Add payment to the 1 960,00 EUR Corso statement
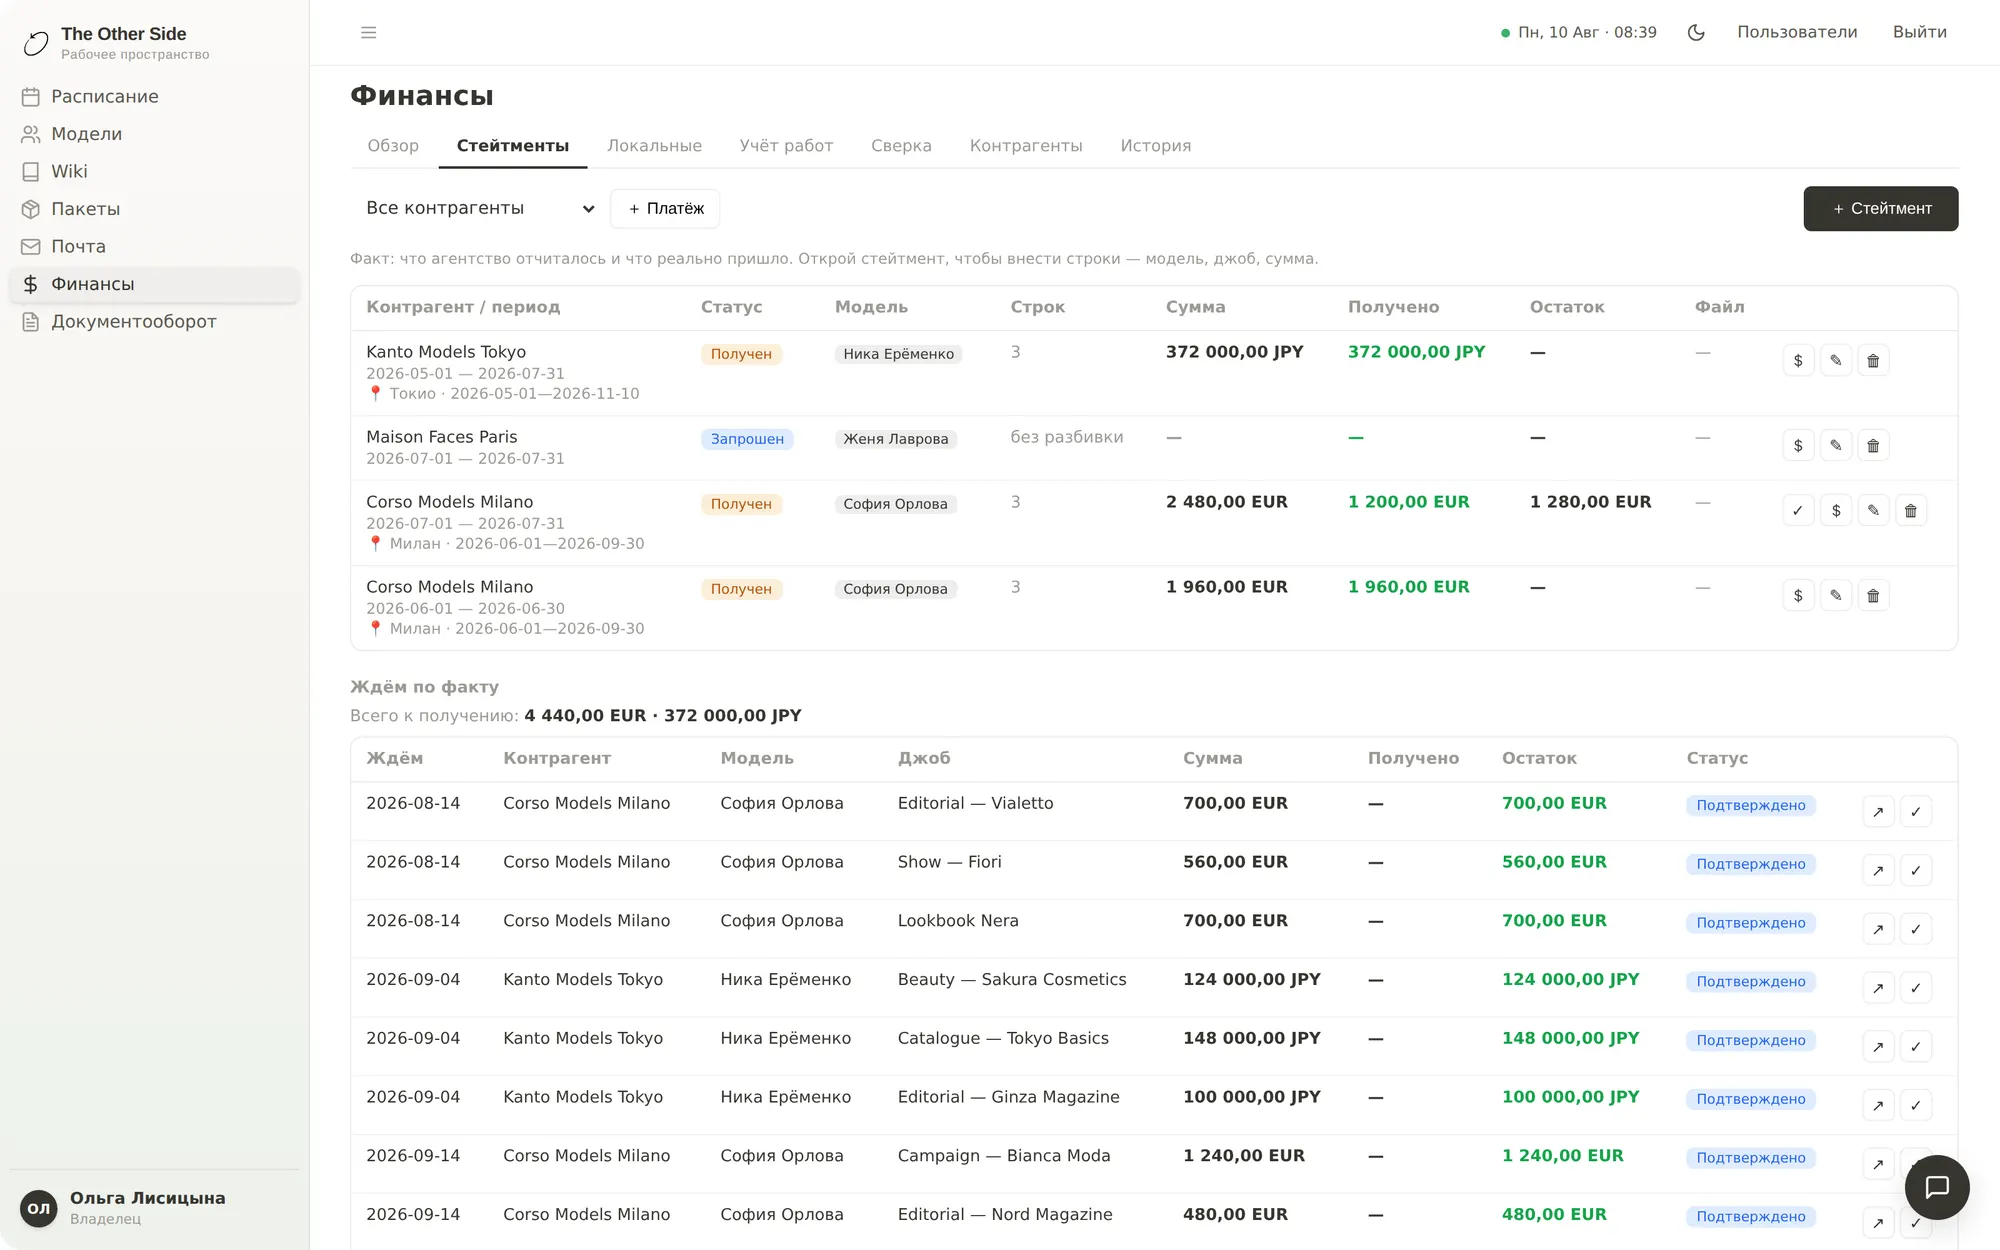The image size is (2000, 1250). coord(1798,596)
